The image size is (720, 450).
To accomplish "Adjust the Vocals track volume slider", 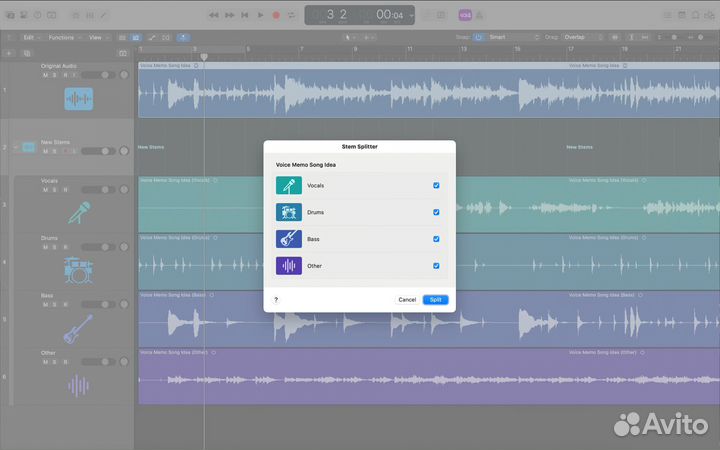I will pyautogui.click(x=98, y=190).
